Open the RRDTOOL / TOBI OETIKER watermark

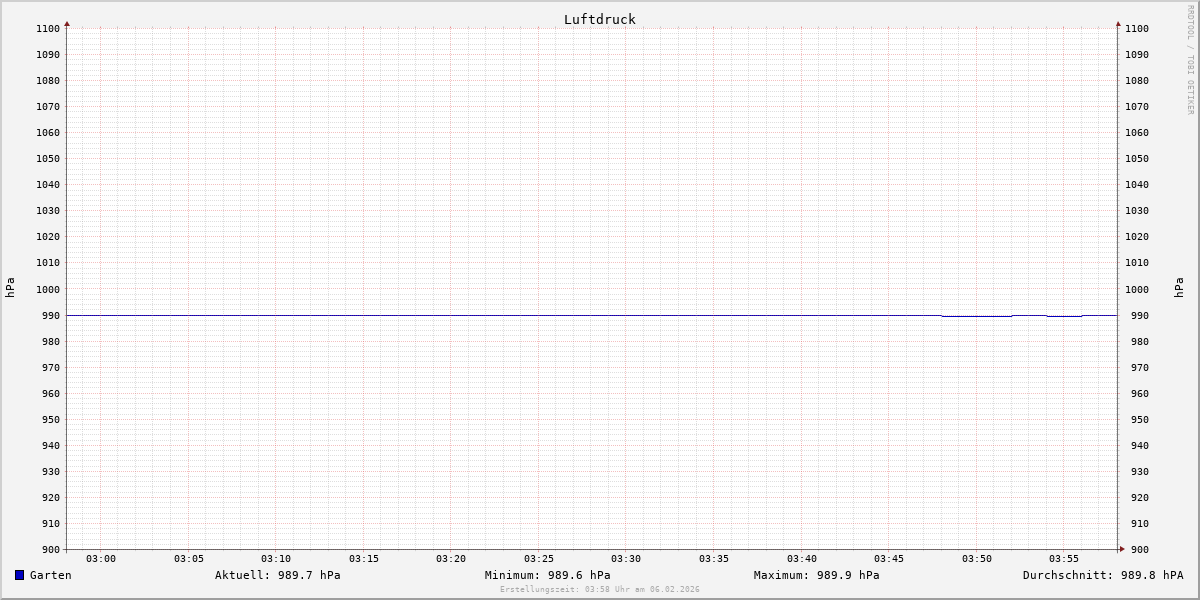coord(1190,60)
